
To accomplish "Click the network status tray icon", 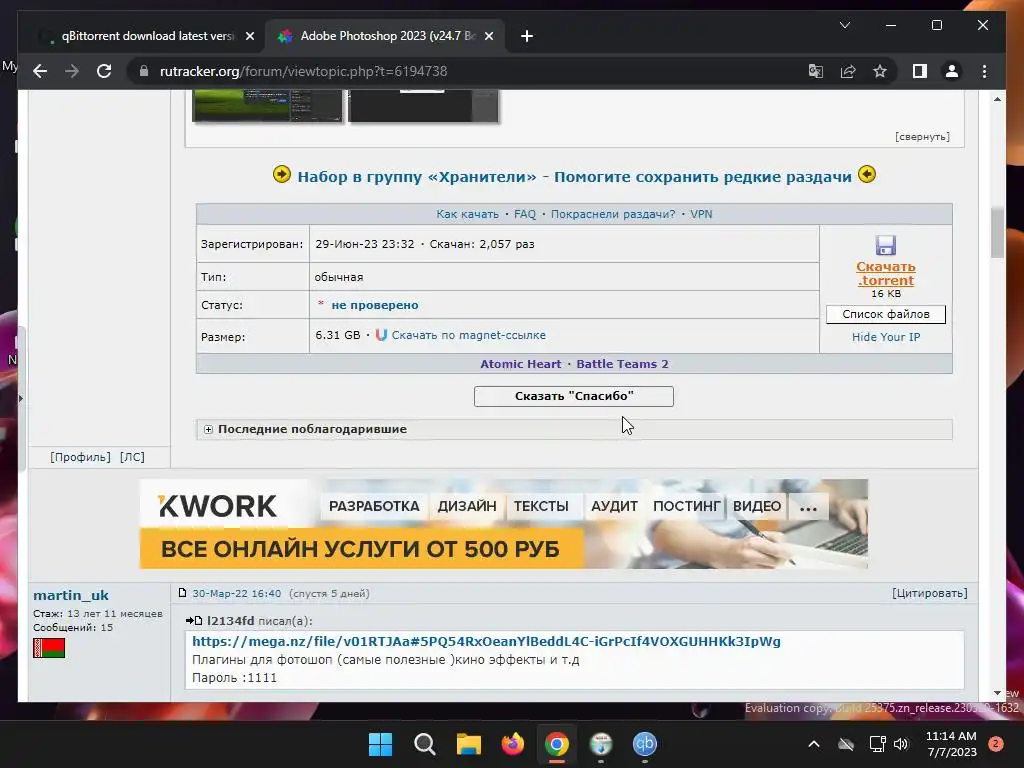I will pos(877,744).
